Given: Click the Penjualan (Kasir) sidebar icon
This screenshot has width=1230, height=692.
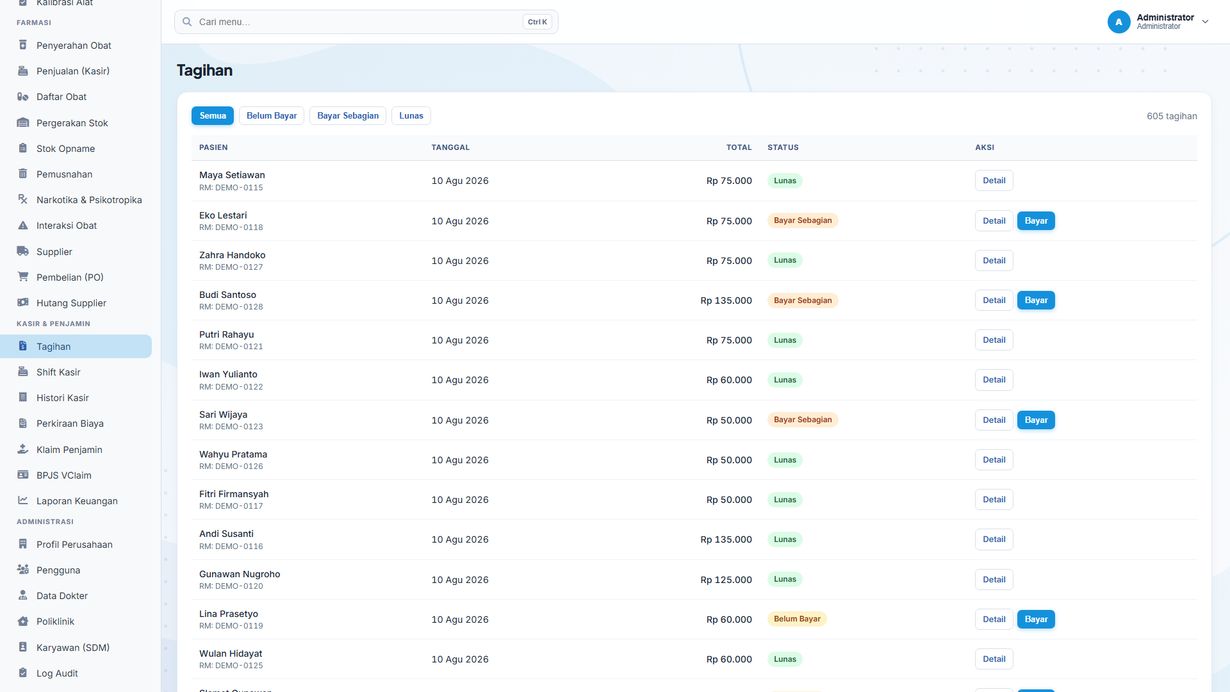Looking at the screenshot, I should click(23, 71).
